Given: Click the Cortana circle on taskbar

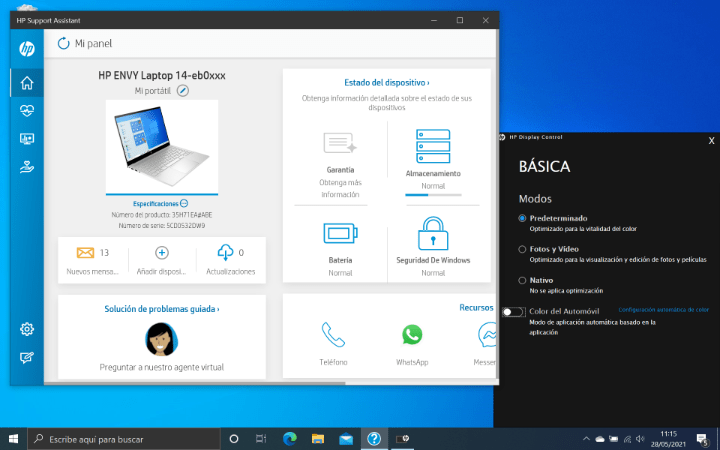Looking at the screenshot, I should [234, 439].
